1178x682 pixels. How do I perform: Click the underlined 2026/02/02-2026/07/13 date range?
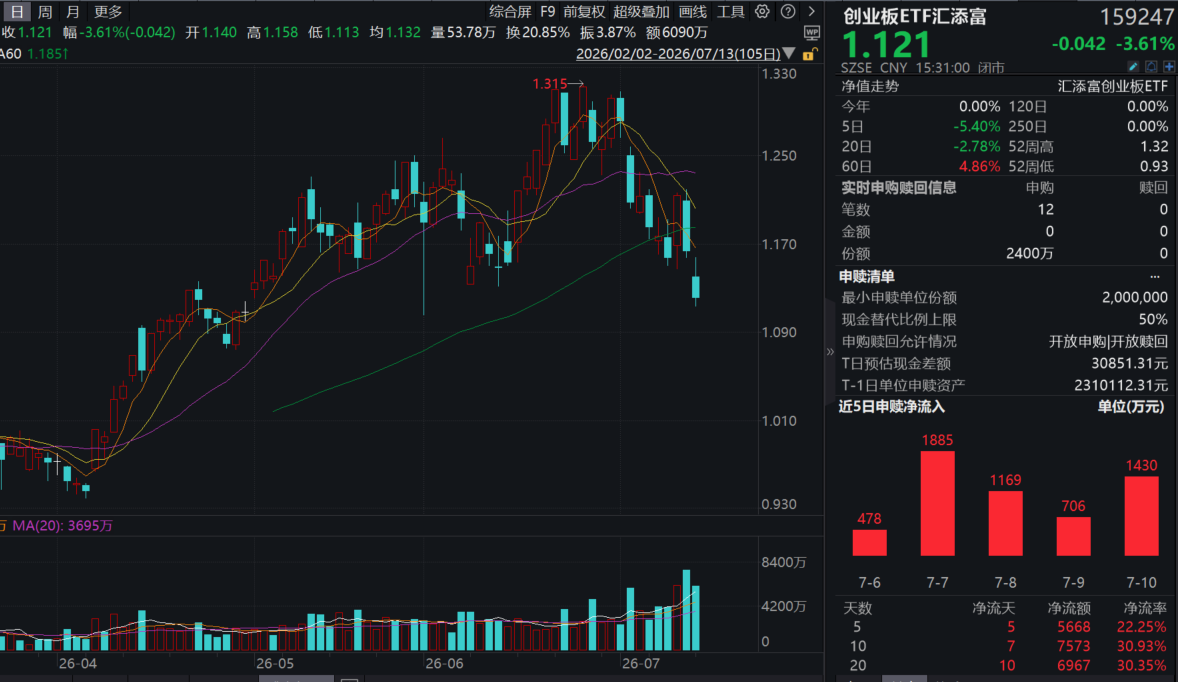[x=678, y=54]
